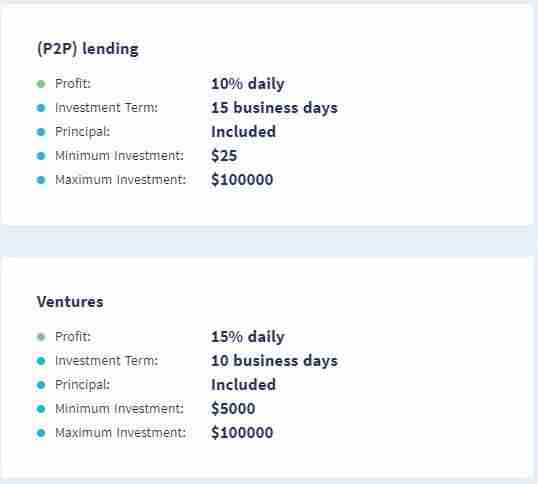Click the blue bullet beside 15 business days term
This screenshot has width=538, height=484.
(41, 108)
